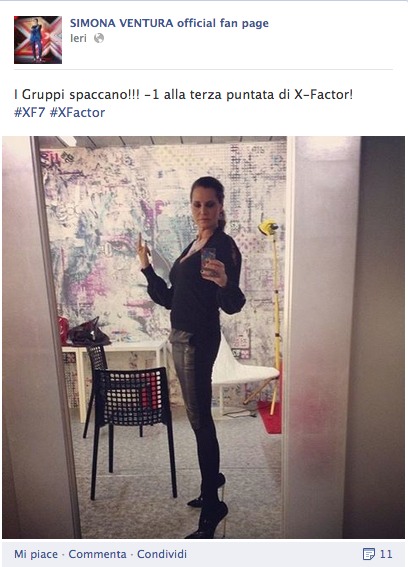Open the X-Factor profile picture thumbnail

click(38, 40)
